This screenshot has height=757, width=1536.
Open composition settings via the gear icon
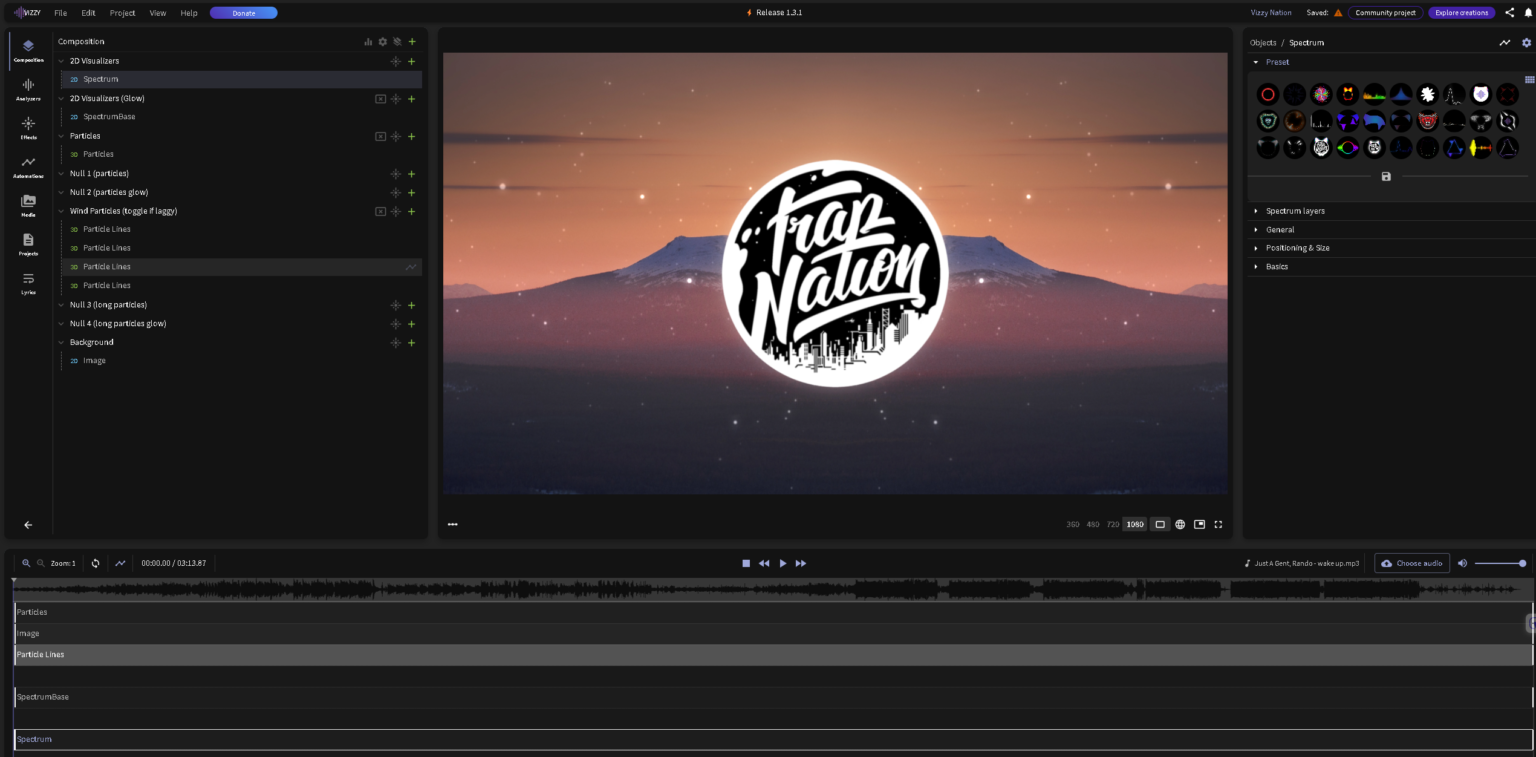382,41
